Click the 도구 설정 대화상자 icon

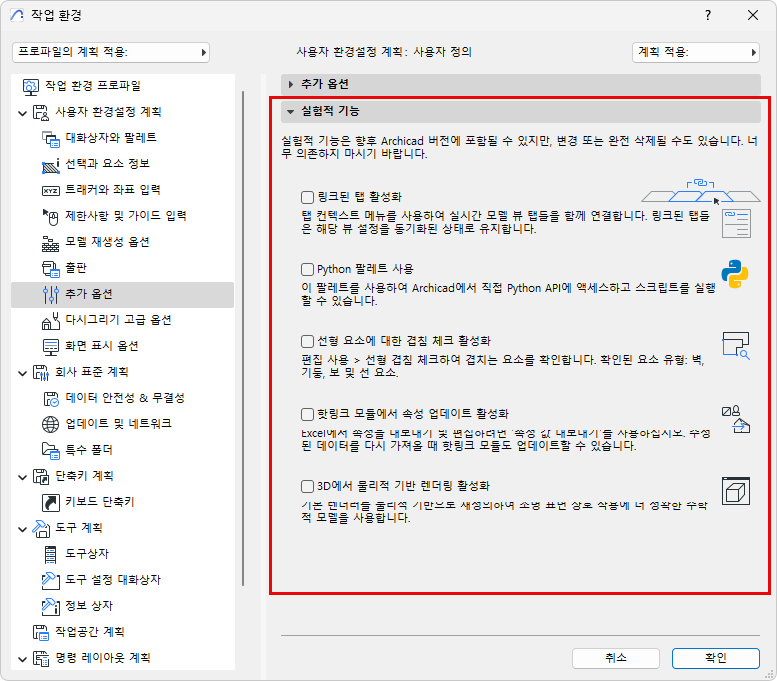(x=51, y=580)
